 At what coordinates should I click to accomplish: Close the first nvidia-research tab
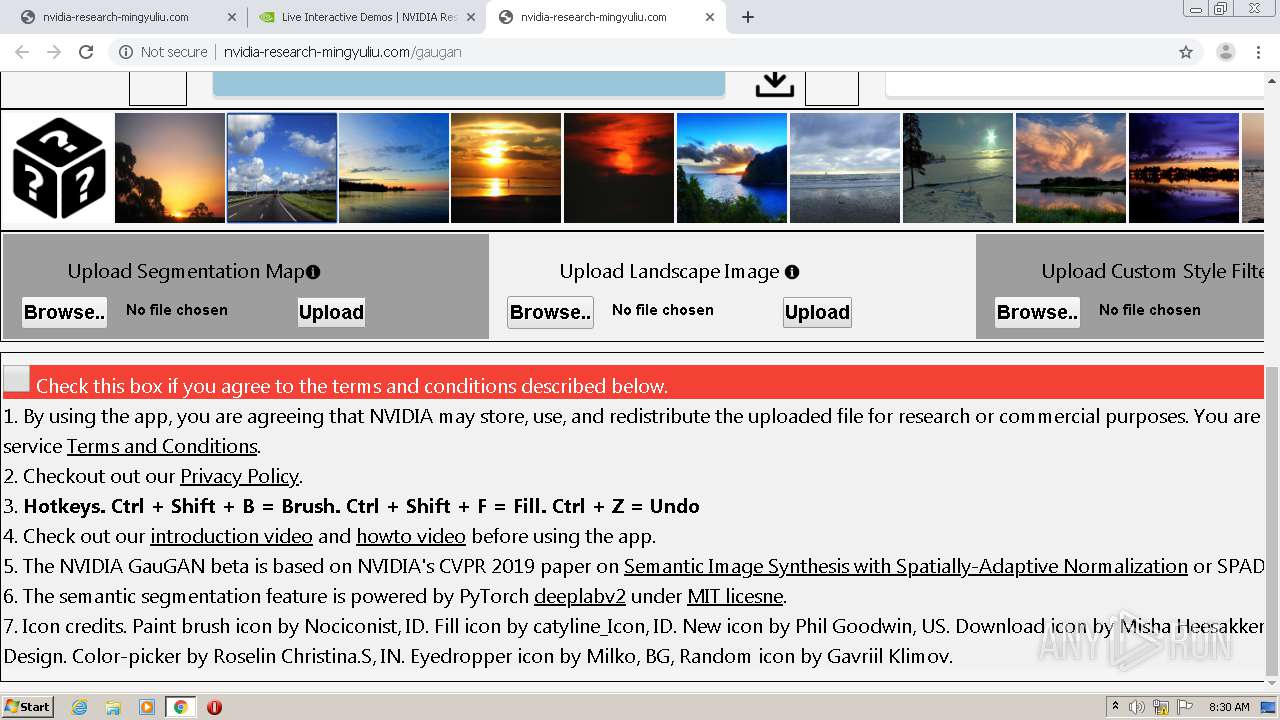point(232,17)
